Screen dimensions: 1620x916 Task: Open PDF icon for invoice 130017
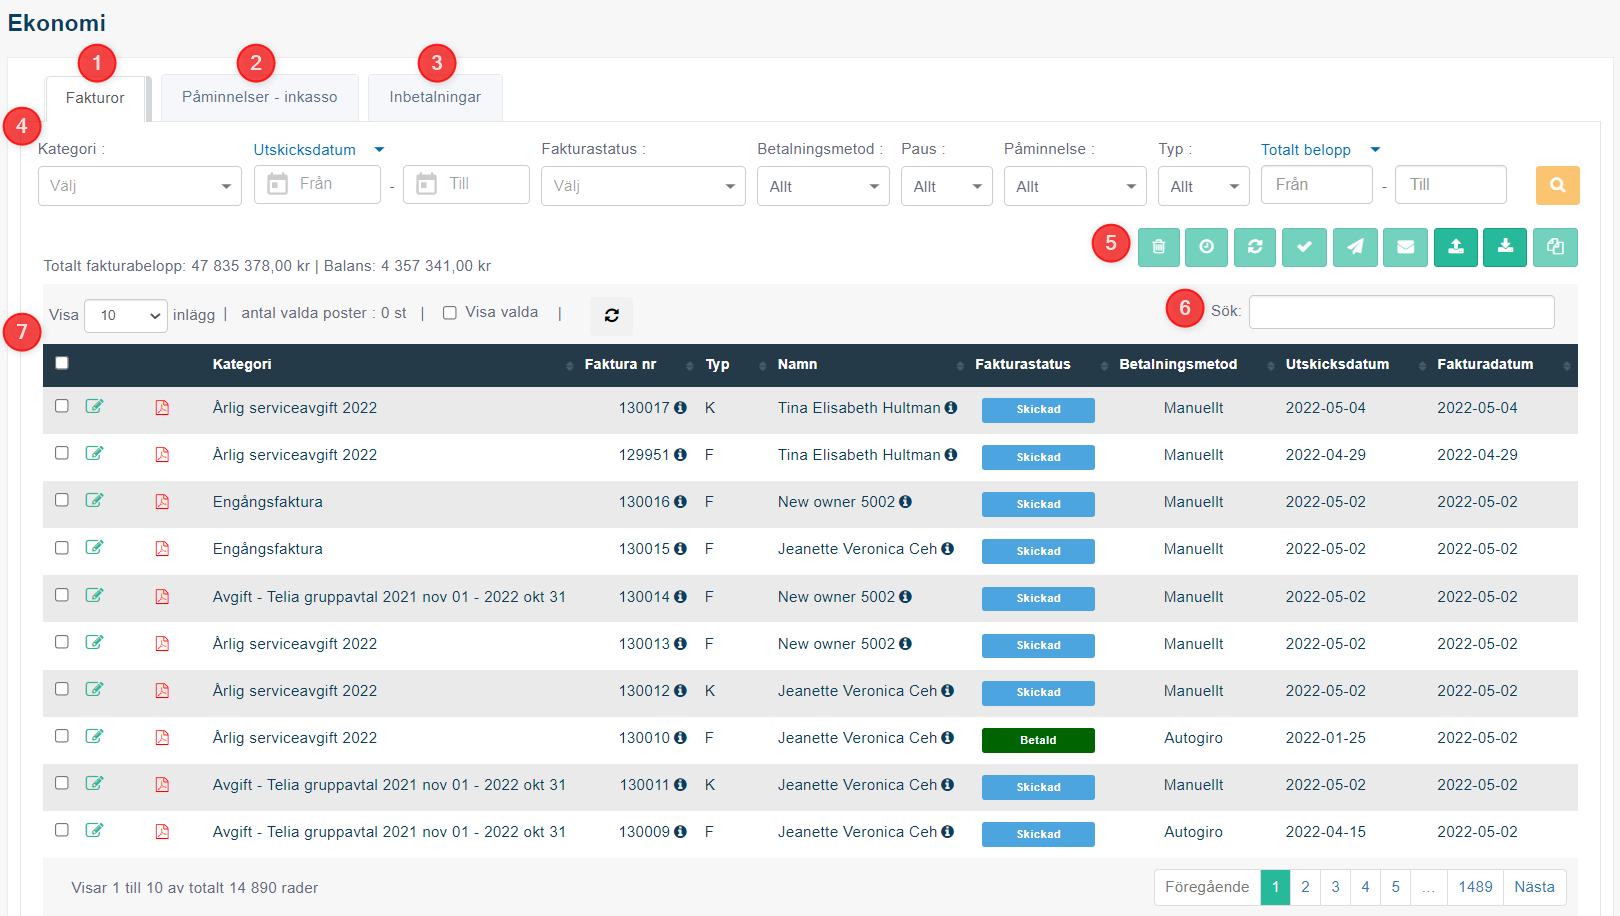(x=162, y=408)
